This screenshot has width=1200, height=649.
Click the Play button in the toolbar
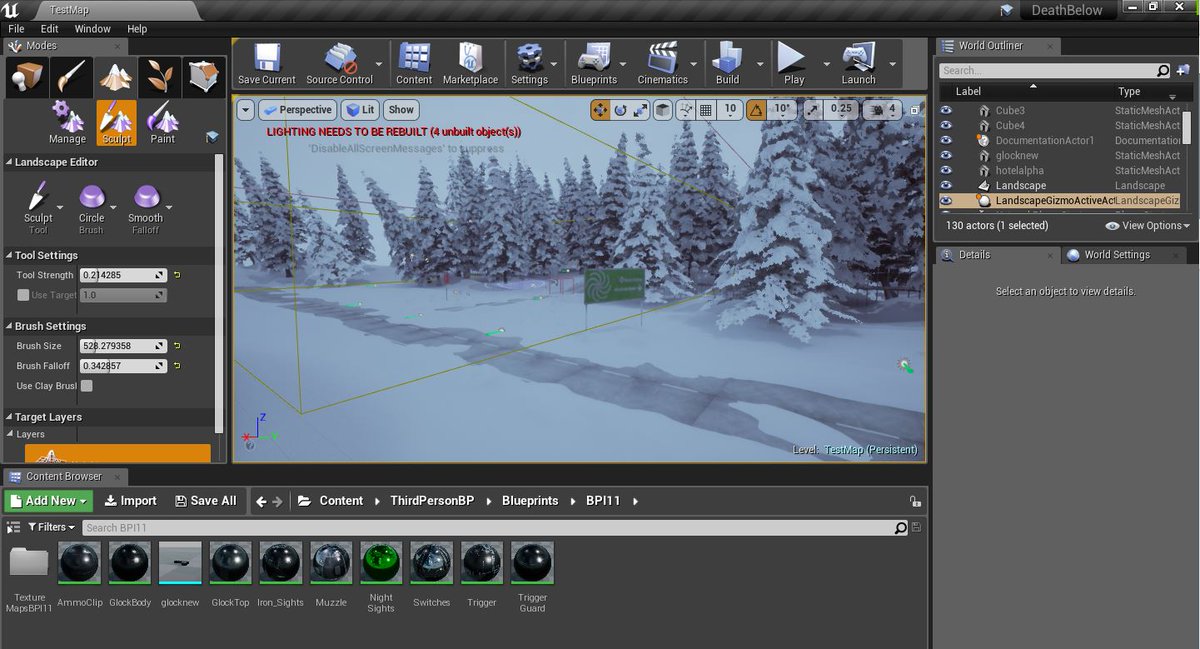point(793,64)
